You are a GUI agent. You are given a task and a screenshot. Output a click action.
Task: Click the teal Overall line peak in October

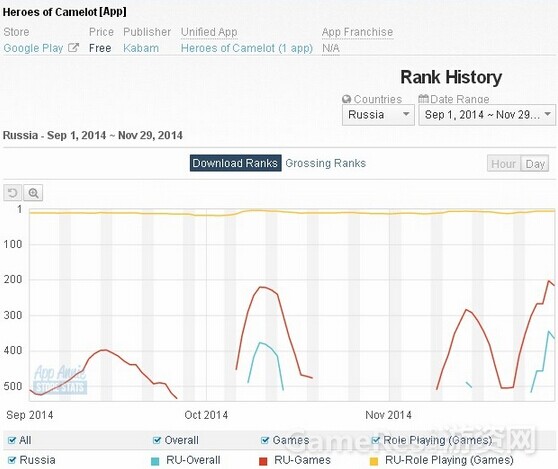tap(260, 343)
